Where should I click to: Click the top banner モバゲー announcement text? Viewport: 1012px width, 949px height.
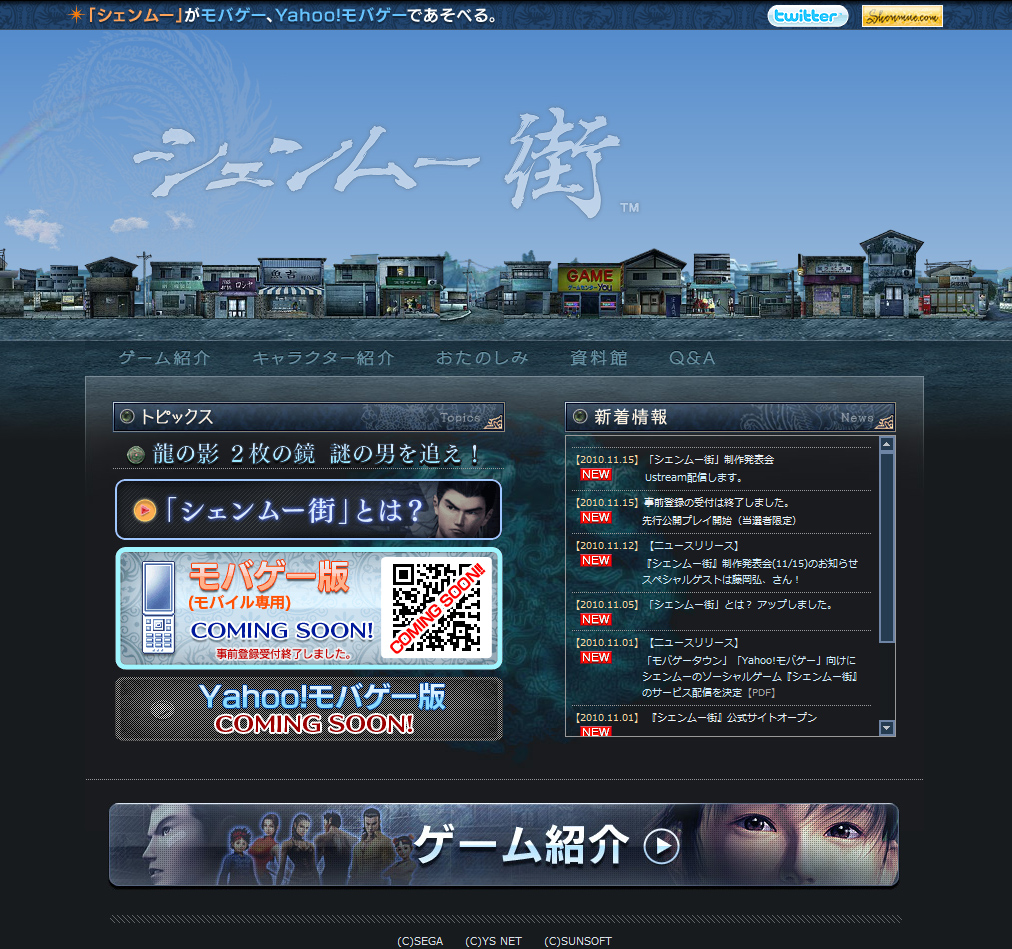[293, 15]
